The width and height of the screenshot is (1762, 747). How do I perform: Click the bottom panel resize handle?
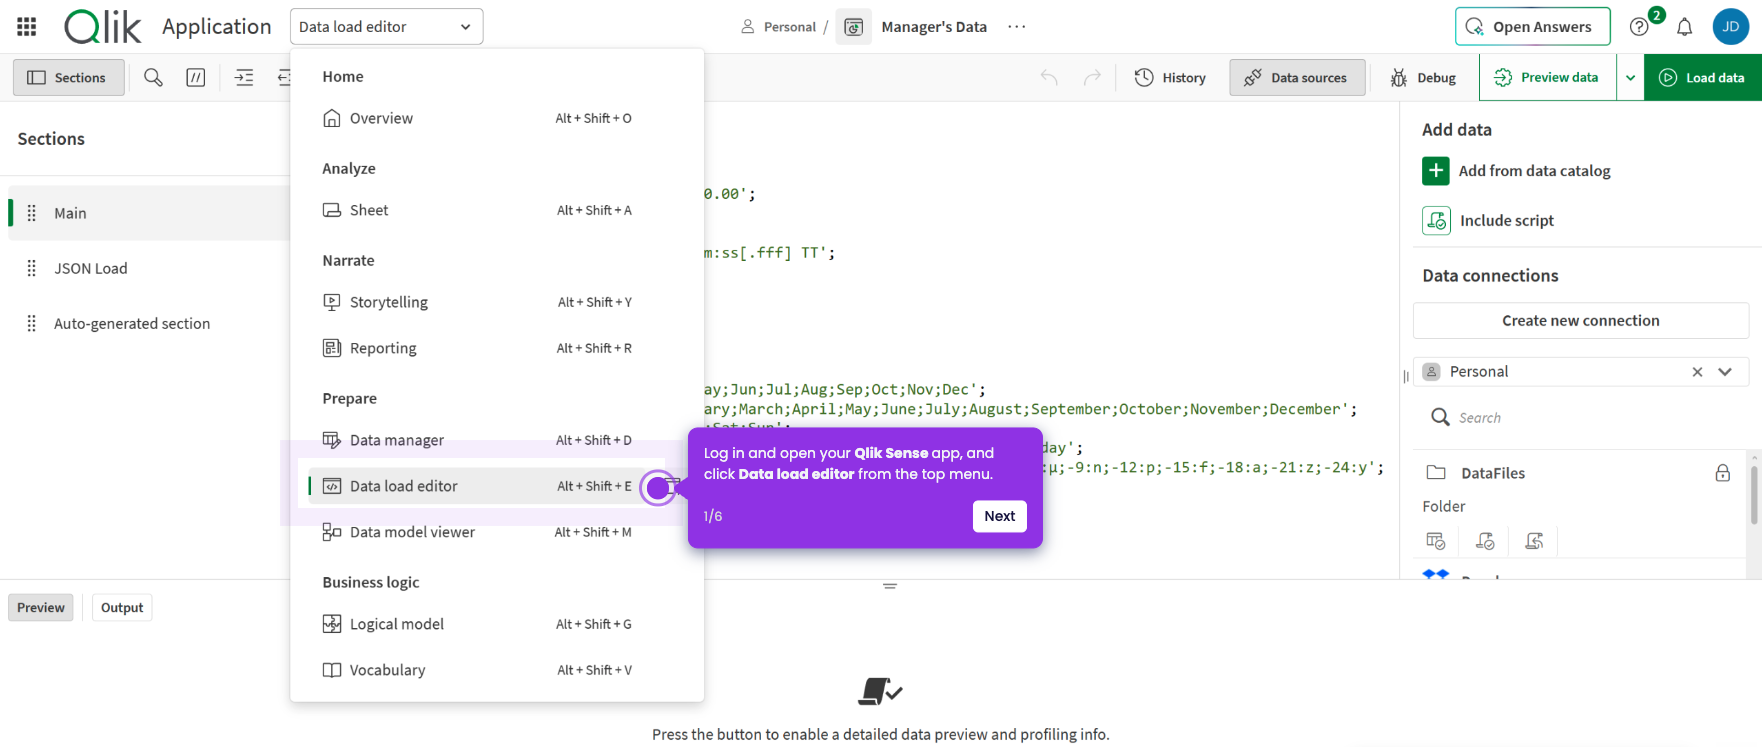[890, 586]
